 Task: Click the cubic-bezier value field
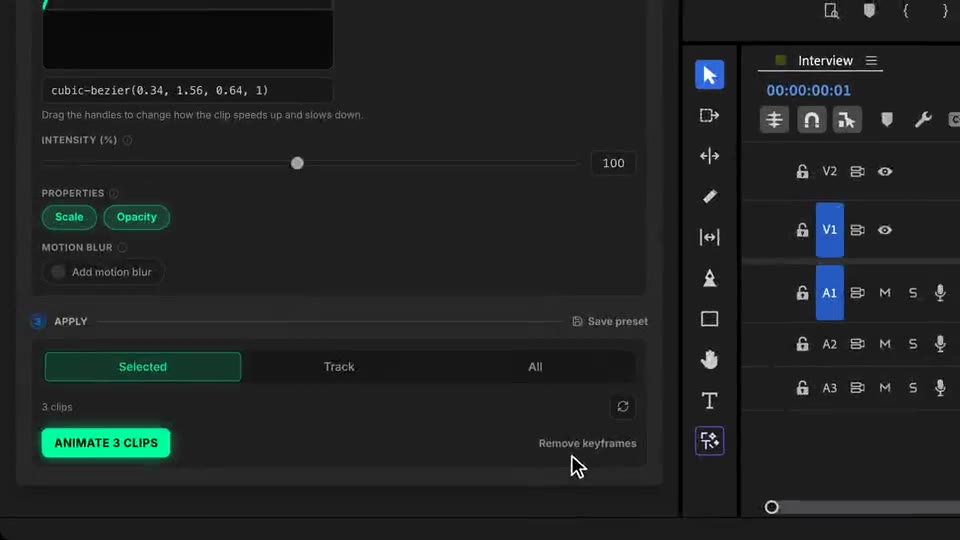pos(187,91)
